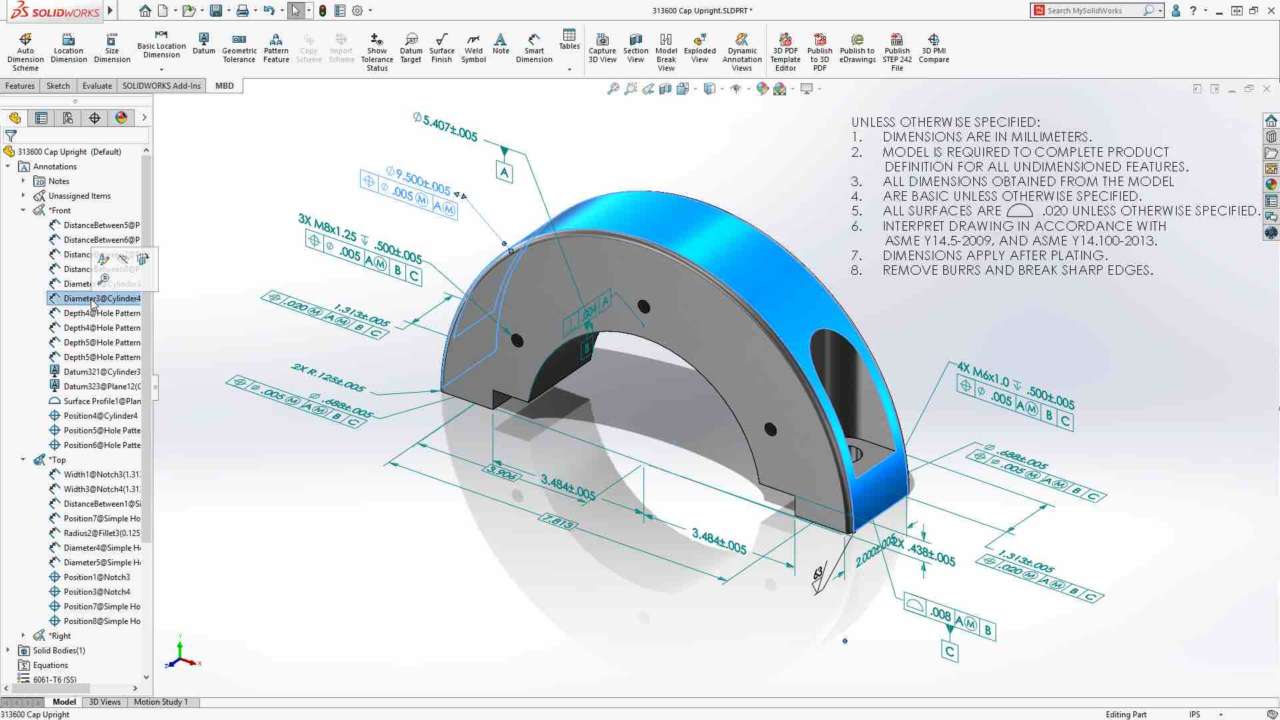The image size is (1280, 720).
Task: Collapse the *Front annotation view
Action: click(x=23, y=211)
